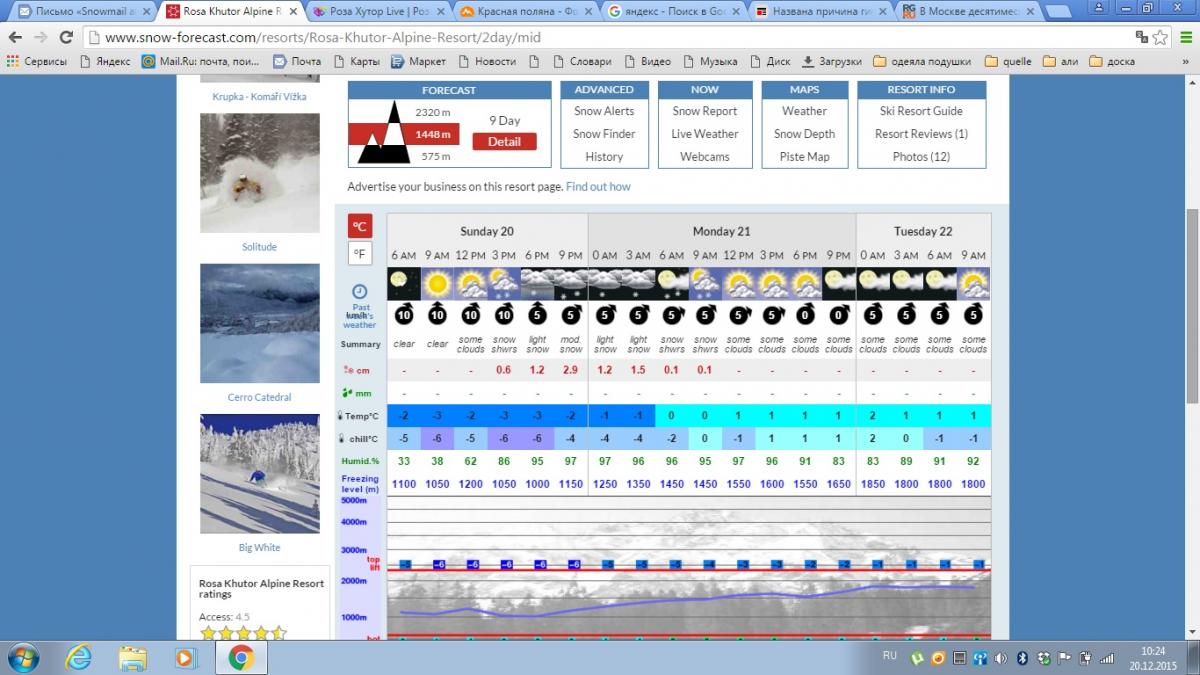Viewport: 1200px width, 675px height.
Task: Click the browser Forward arrow
Action: point(41,37)
